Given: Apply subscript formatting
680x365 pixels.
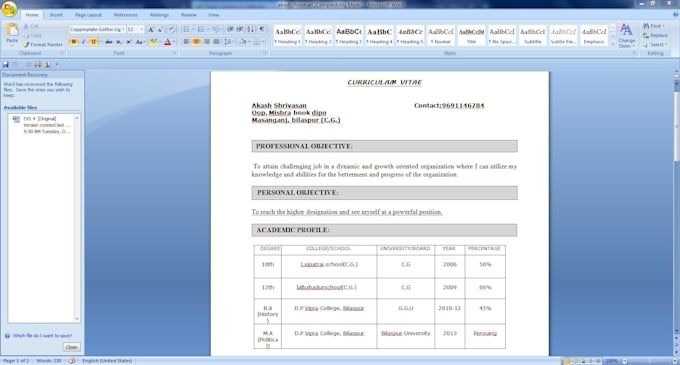Looking at the screenshot, I should (119, 42).
